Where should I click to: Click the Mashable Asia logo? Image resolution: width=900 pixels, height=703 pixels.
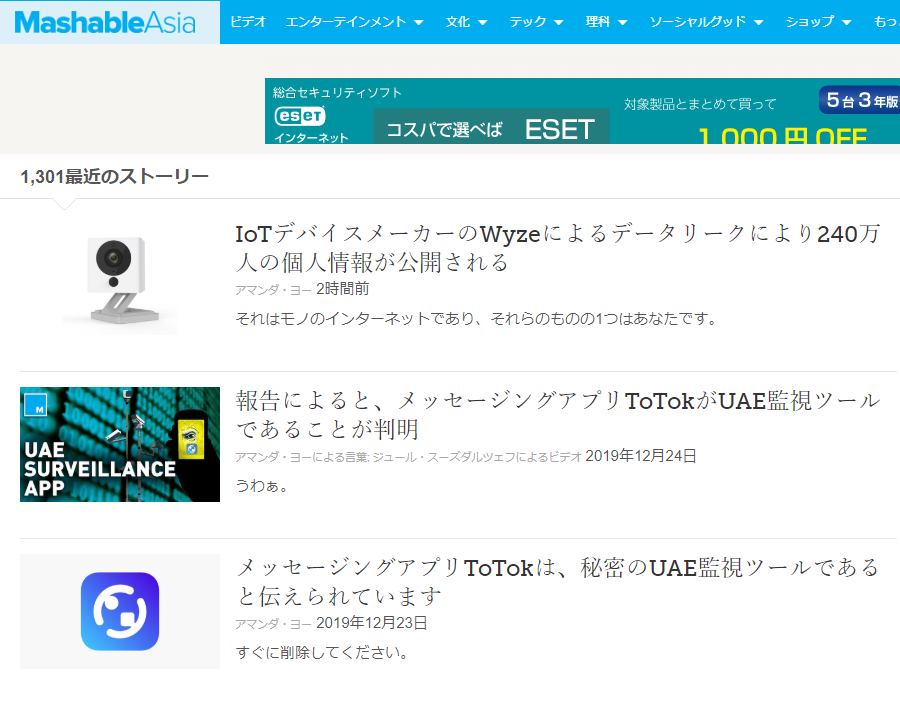pos(105,22)
